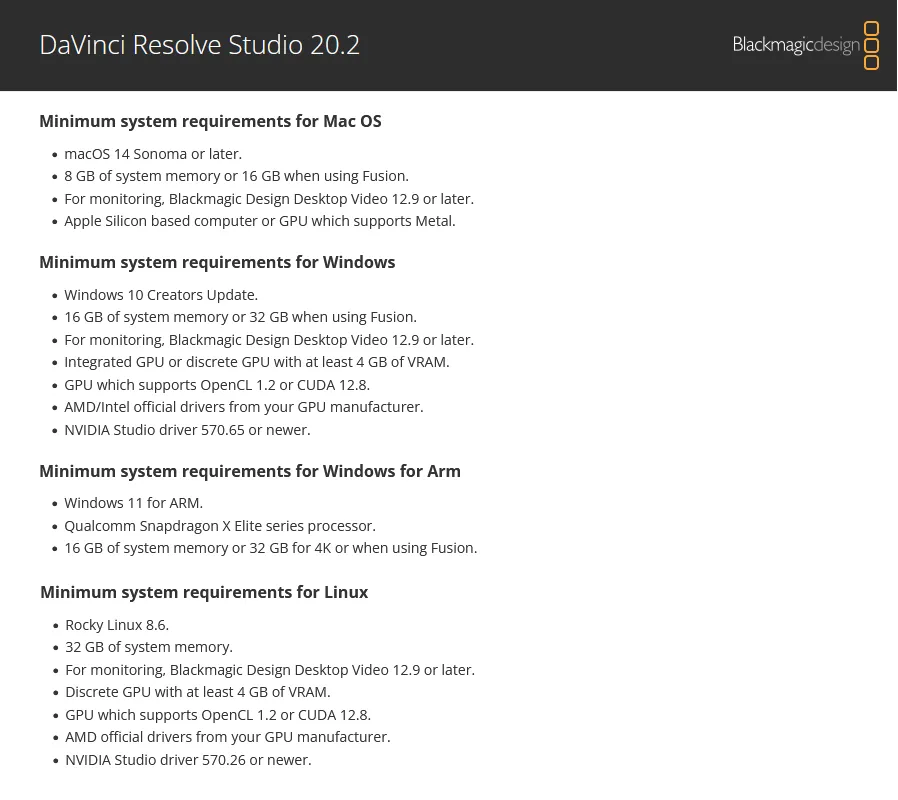Click 'Qualcomm Snapdragon X Elite series processor.'

pyautogui.click(x=220, y=526)
